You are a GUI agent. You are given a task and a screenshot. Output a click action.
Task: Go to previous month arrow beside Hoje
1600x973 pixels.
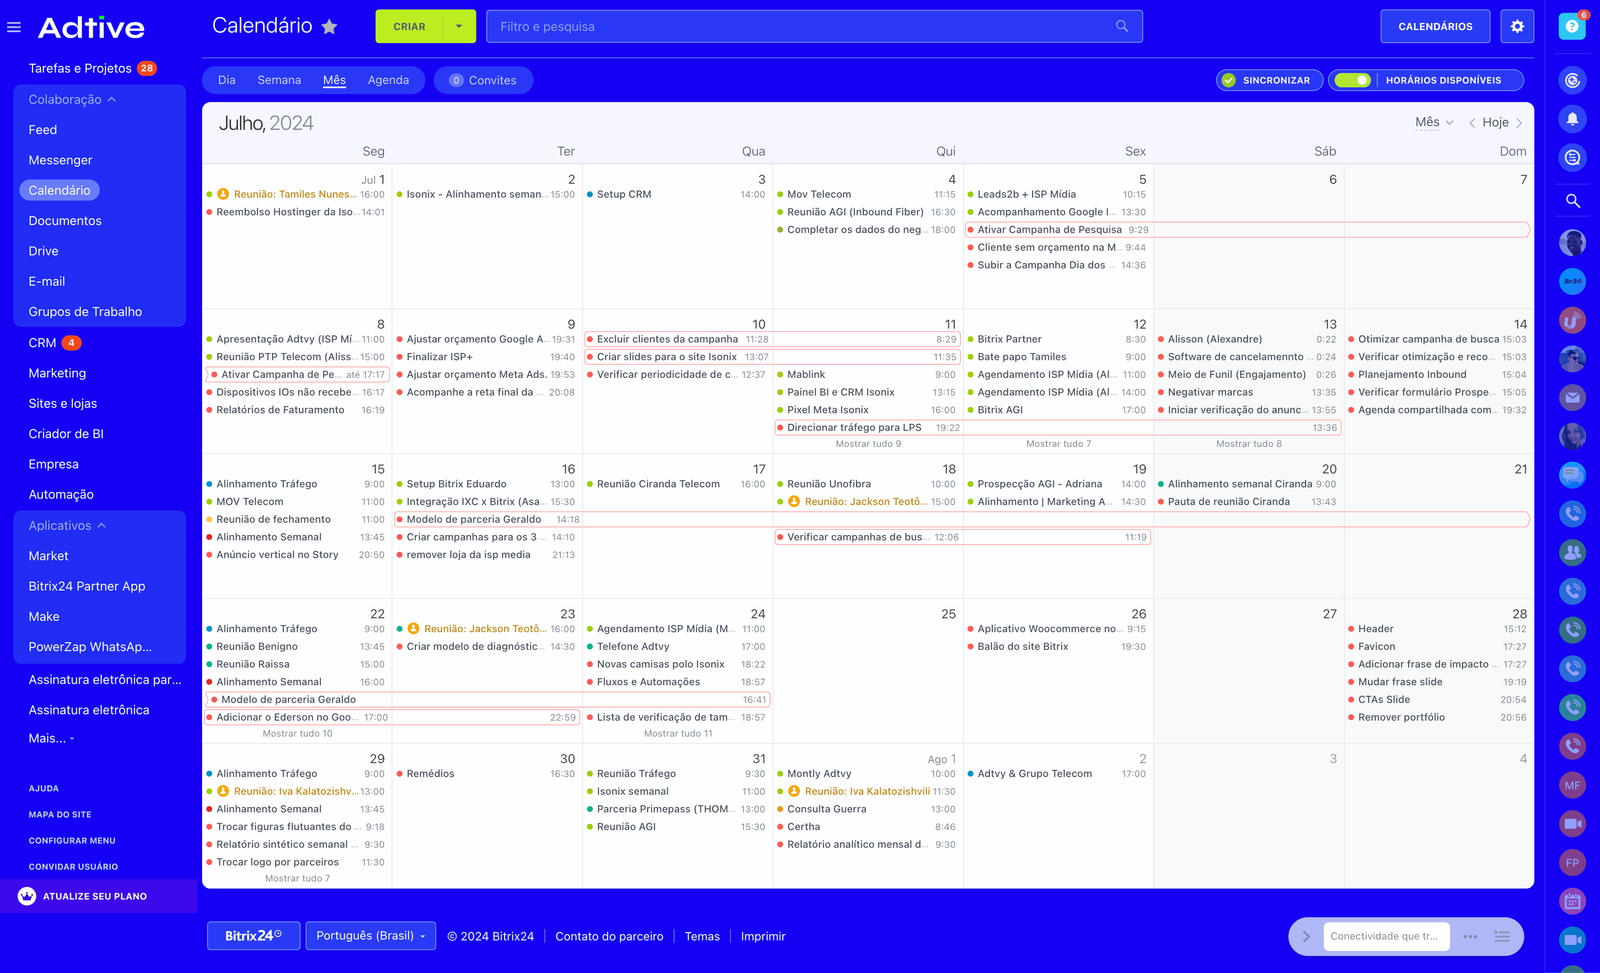pyautogui.click(x=1472, y=123)
